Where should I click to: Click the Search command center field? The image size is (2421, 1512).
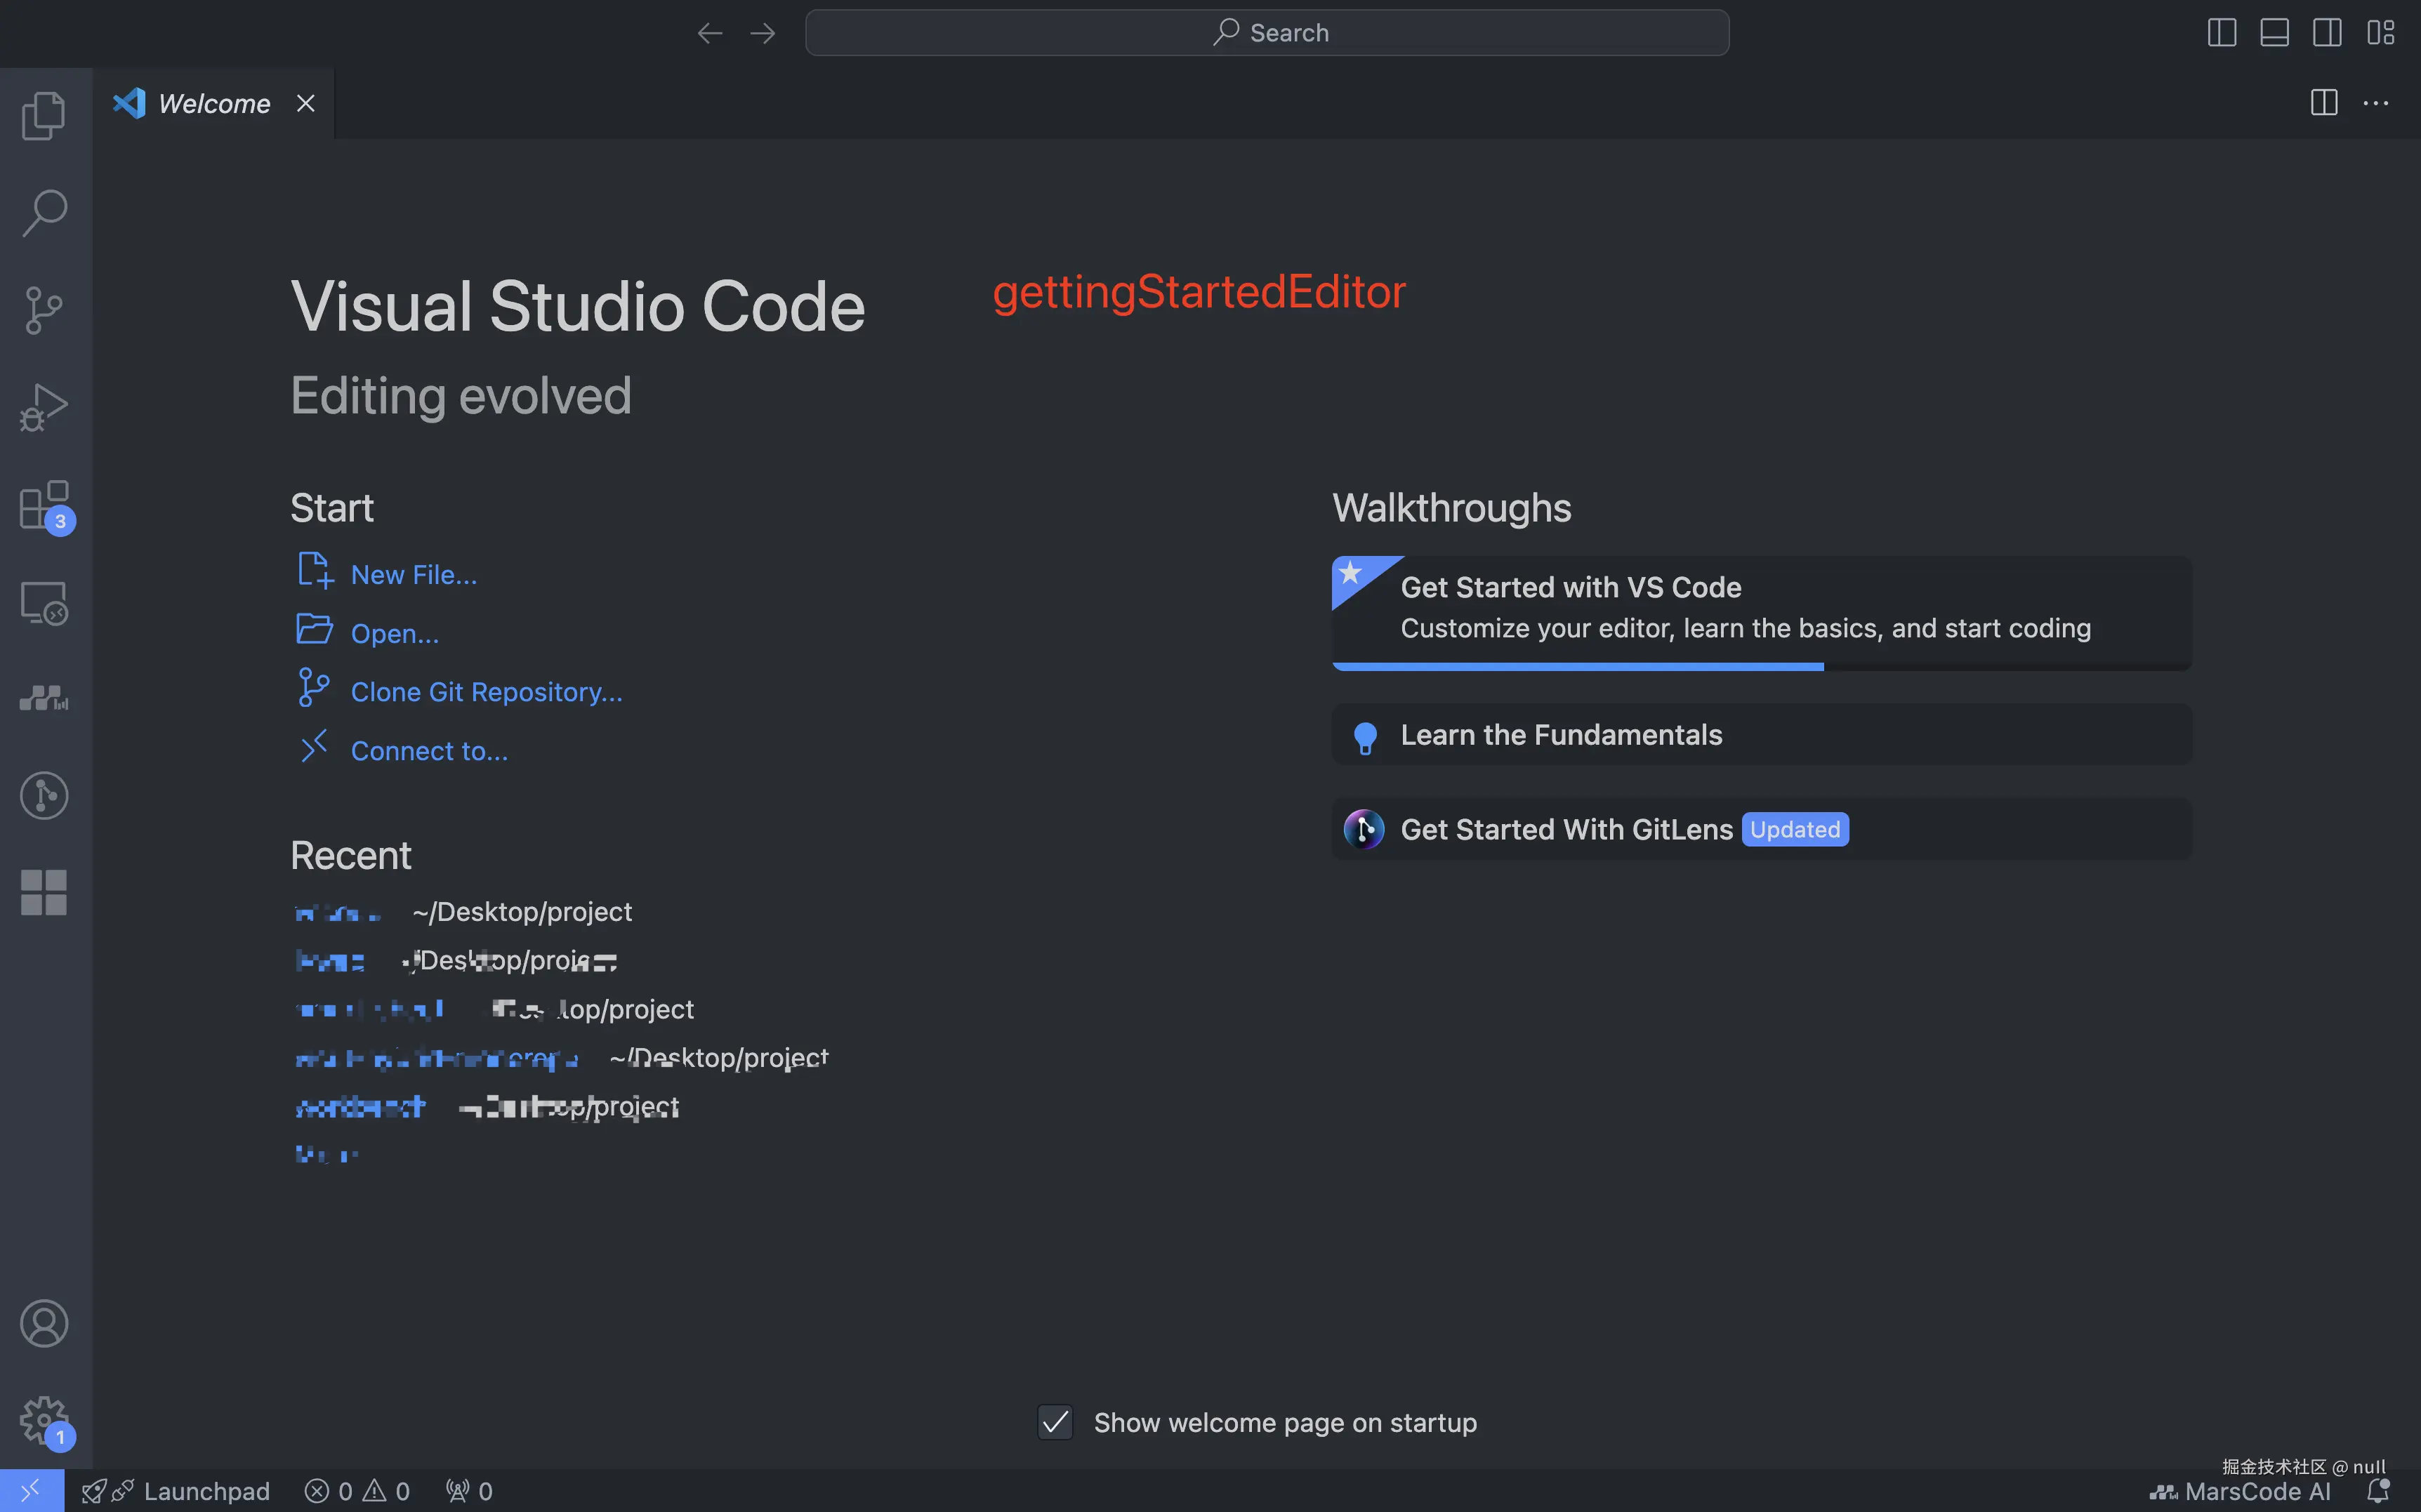pos(1266,33)
